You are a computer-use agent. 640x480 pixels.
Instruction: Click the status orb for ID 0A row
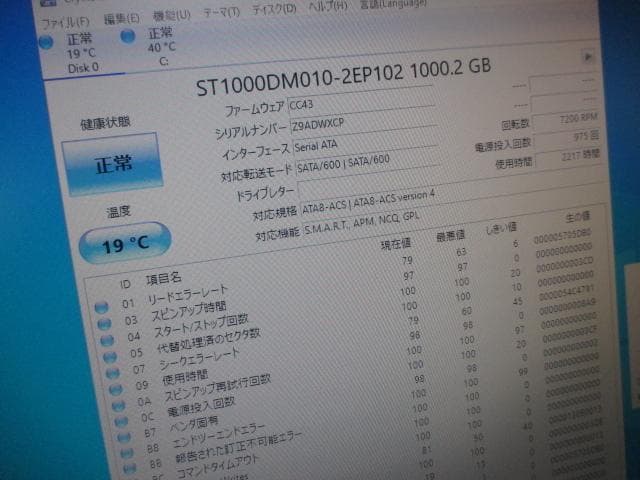pos(118,405)
